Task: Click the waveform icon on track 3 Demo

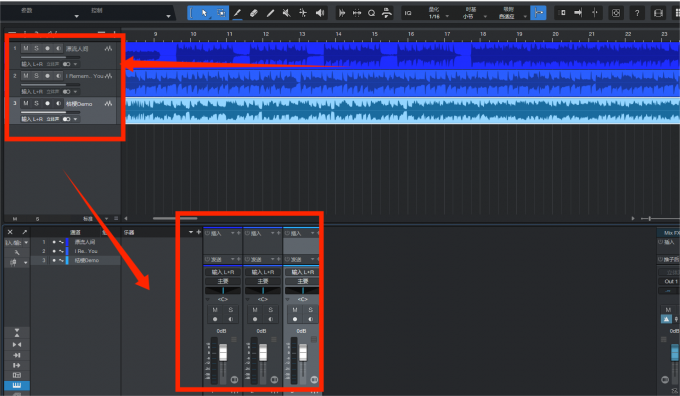Action: click(108, 103)
